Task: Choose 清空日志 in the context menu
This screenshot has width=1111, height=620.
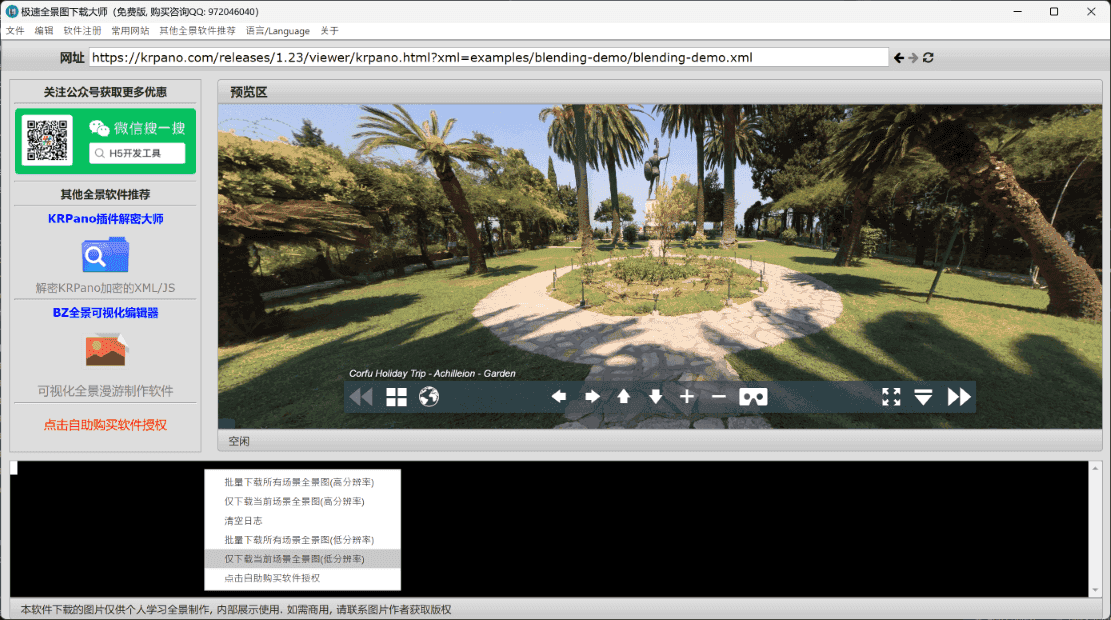Action: (243, 521)
